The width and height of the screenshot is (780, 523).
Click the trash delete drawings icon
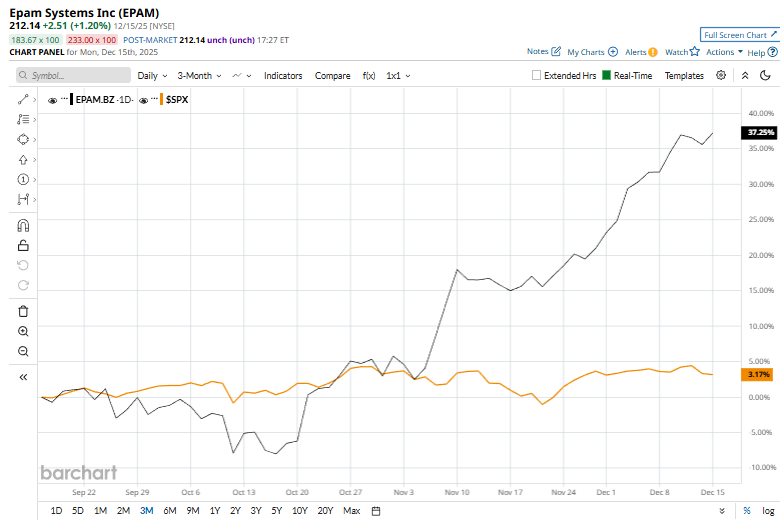pos(23,312)
